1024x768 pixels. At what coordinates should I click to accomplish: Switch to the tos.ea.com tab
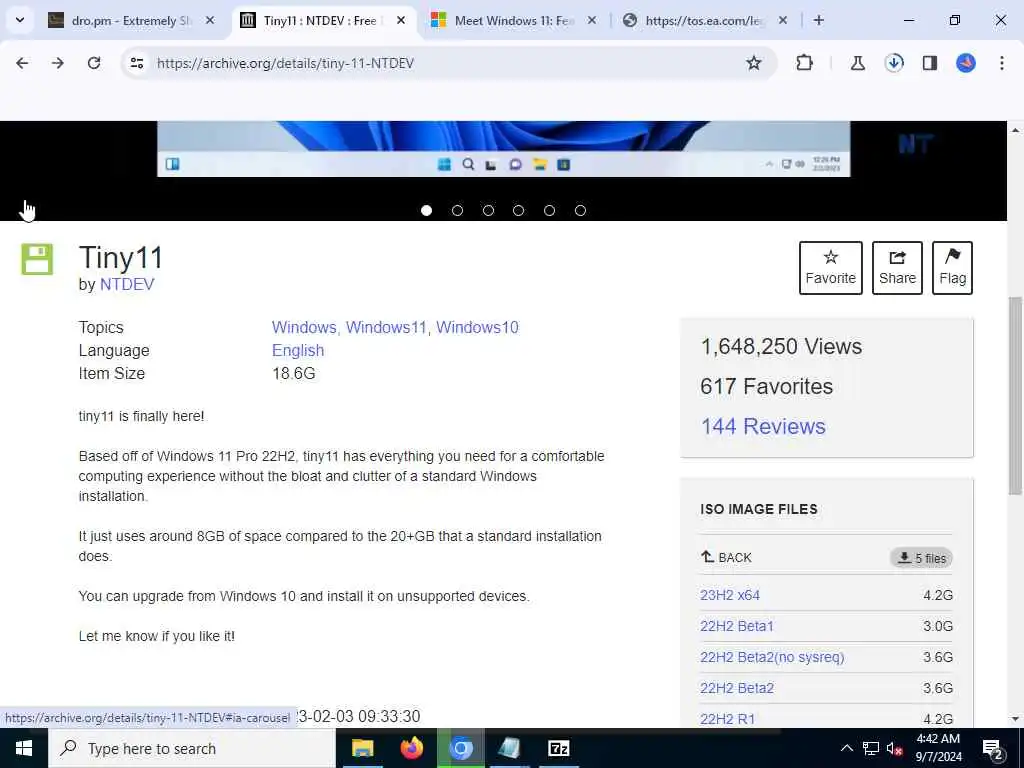[704, 20]
